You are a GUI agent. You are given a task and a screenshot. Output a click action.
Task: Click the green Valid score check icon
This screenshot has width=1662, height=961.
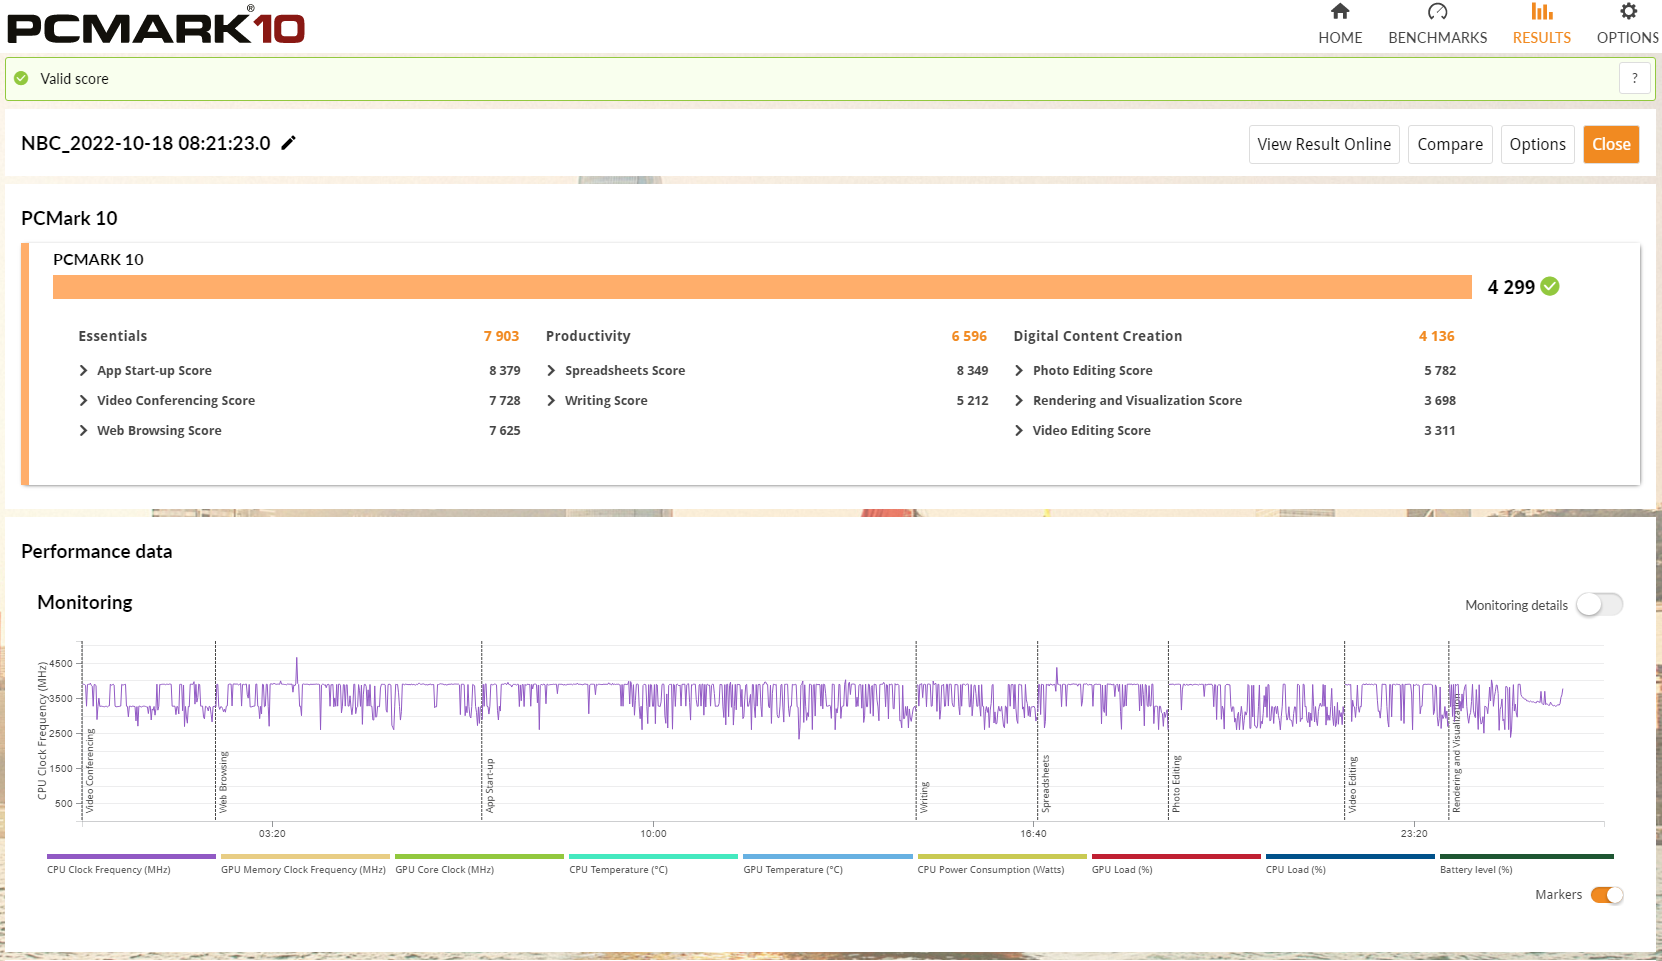[x=21, y=78]
